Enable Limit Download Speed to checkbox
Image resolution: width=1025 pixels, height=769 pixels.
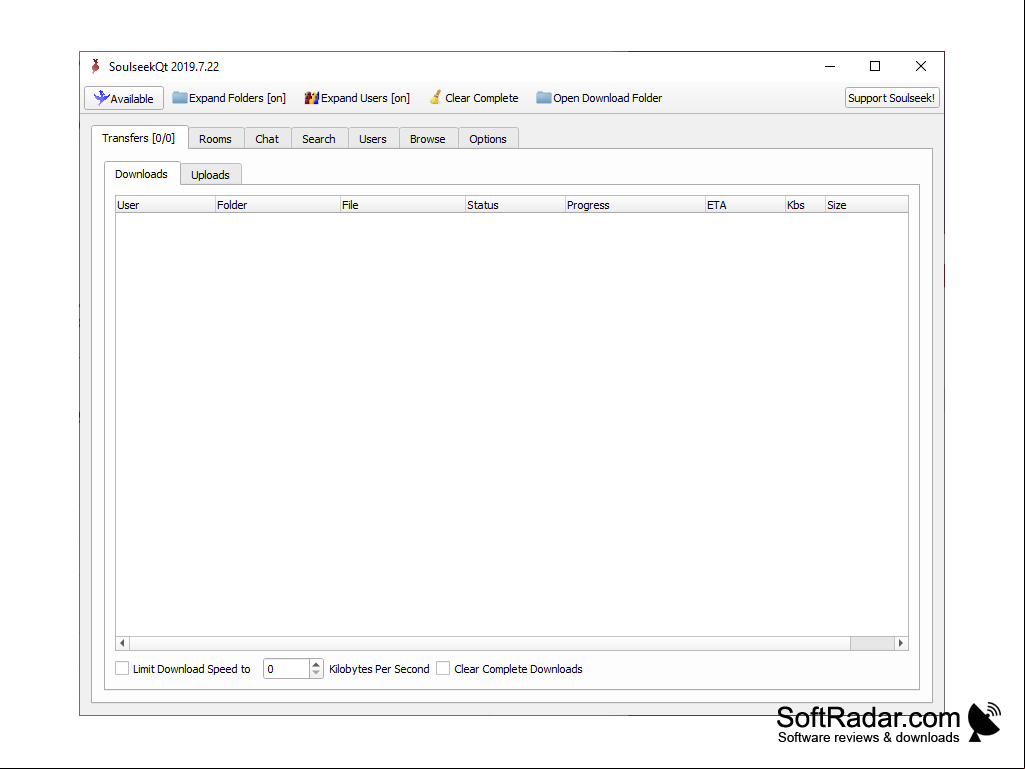[122, 668]
